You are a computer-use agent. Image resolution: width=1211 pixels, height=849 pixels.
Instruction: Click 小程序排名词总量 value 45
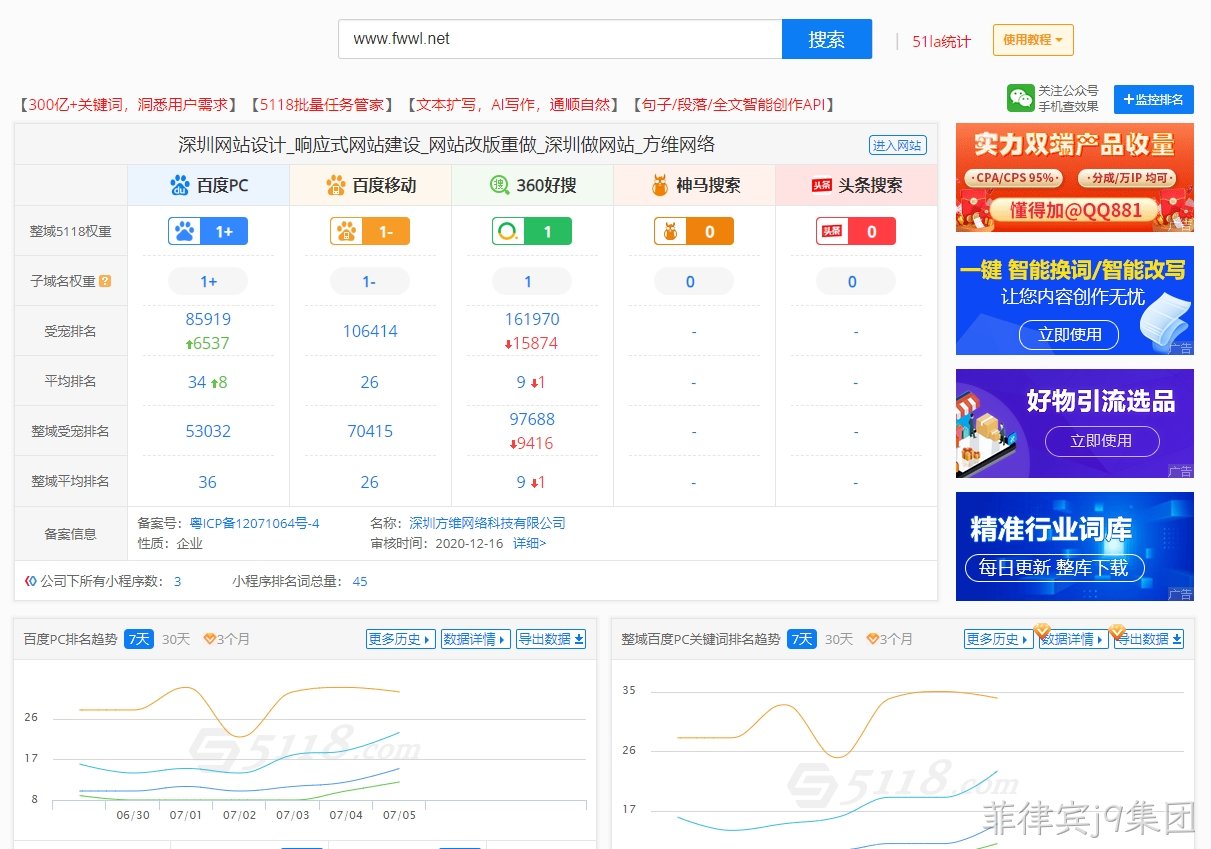[x=360, y=581]
